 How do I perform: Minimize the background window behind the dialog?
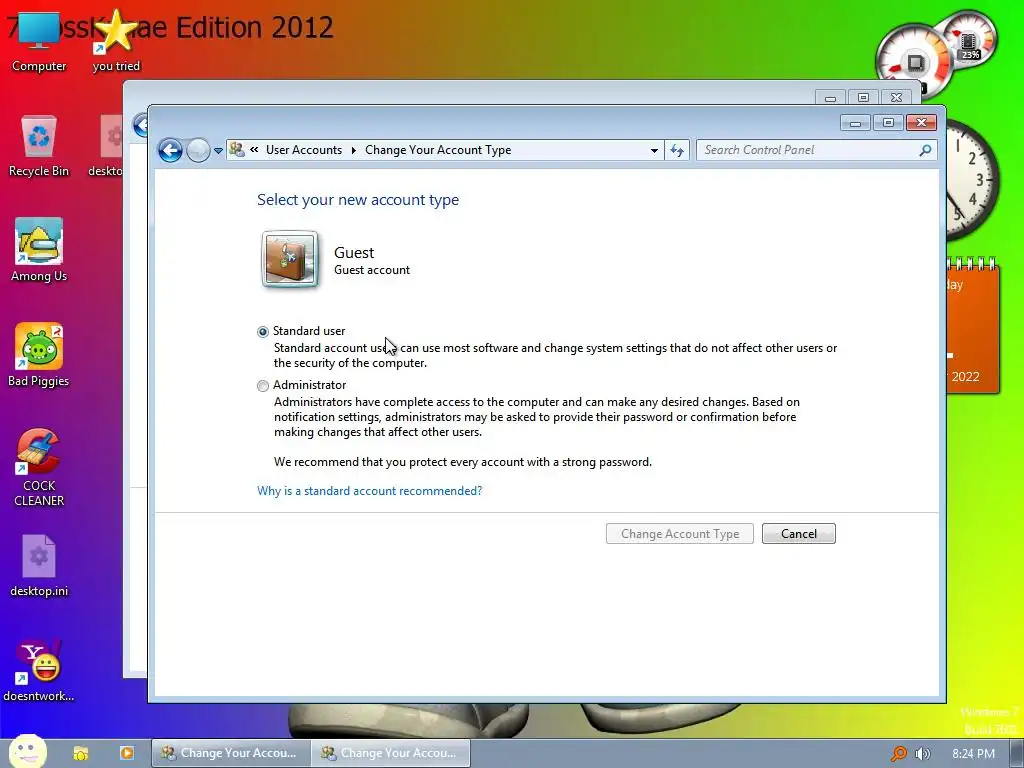point(830,97)
